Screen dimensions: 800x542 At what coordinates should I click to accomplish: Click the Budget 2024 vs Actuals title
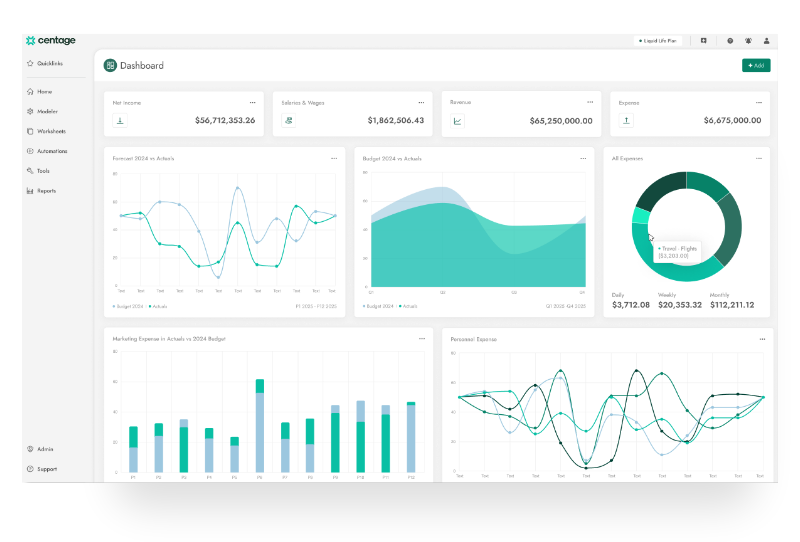392,159
